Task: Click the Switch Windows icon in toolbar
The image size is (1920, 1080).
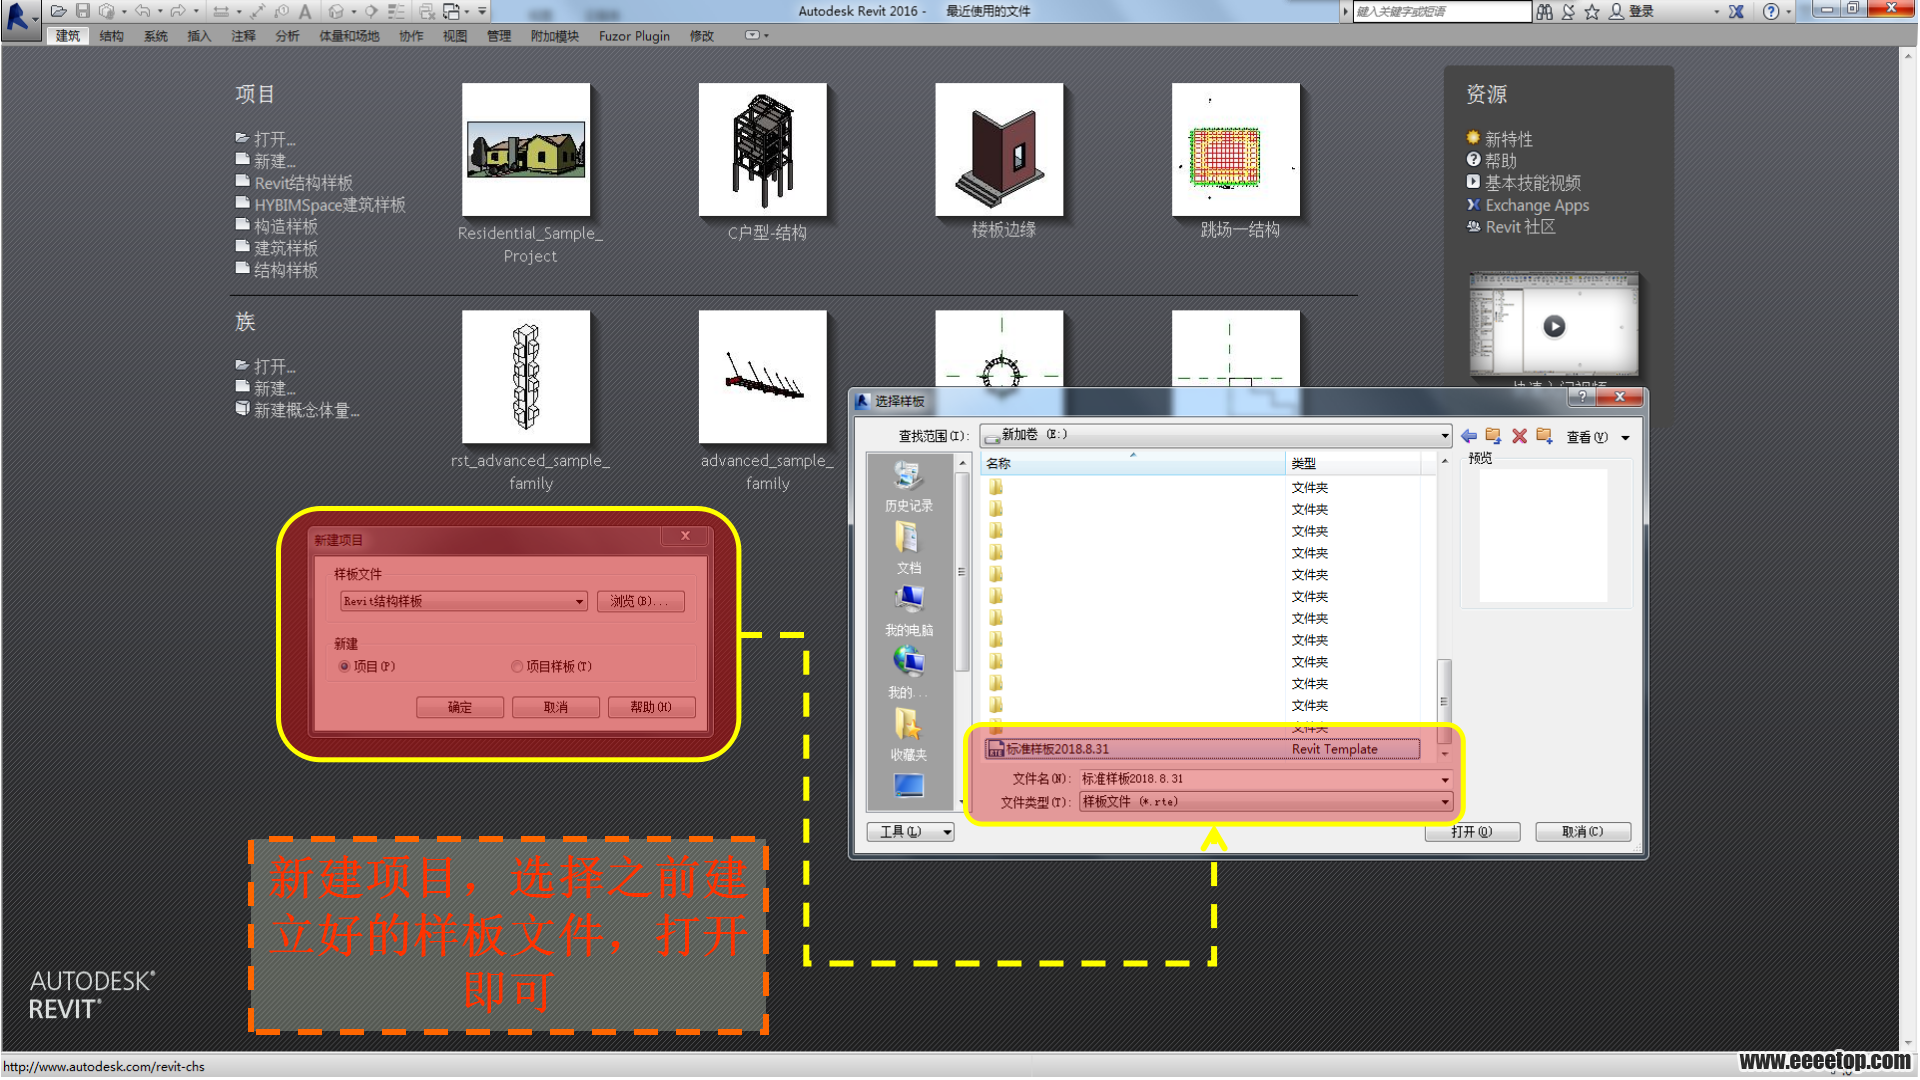Action: [452, 11]
